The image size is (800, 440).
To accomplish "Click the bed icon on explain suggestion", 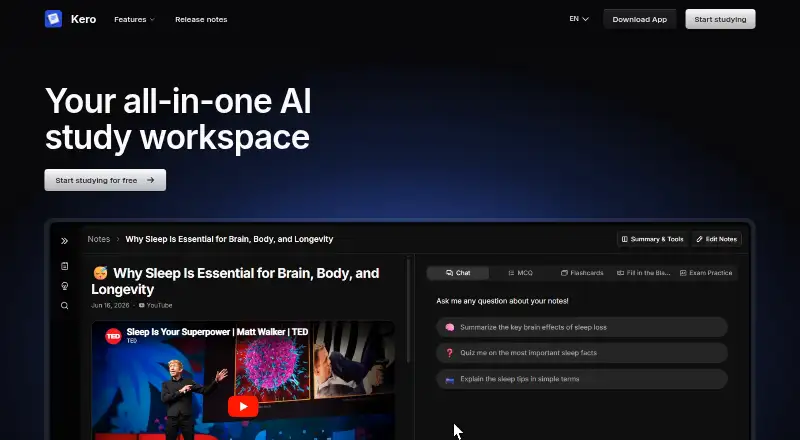I will tap(449, 379).
